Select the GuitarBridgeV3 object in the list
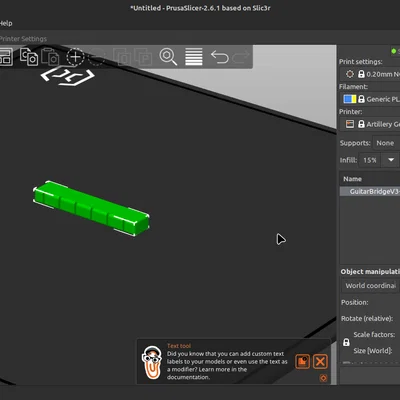This screenshot has width=400, height=400. [370, 191]
